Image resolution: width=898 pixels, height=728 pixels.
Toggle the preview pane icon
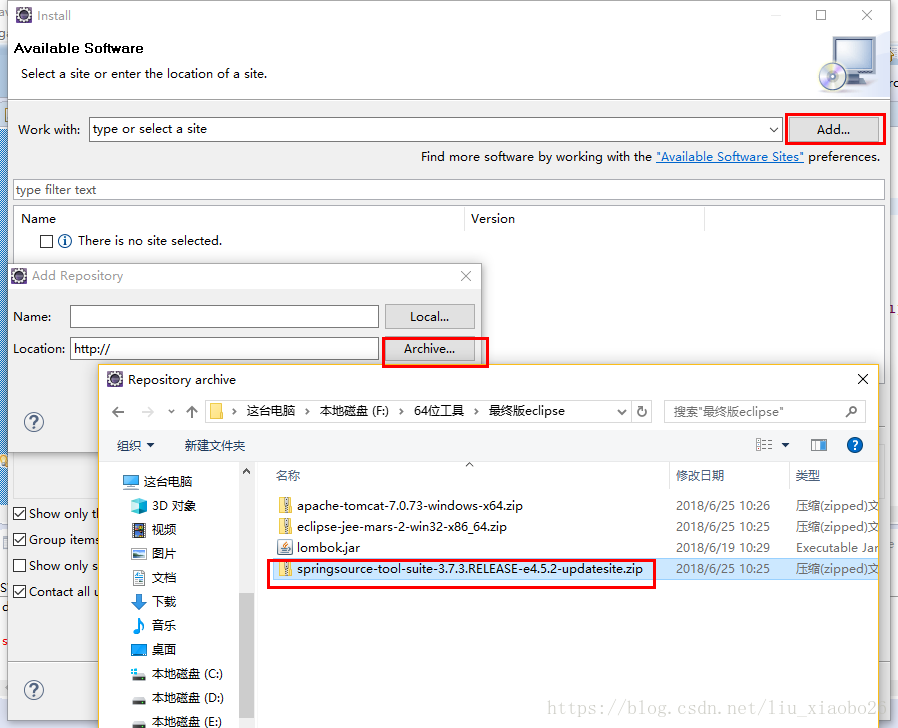[x=819, y=445]
